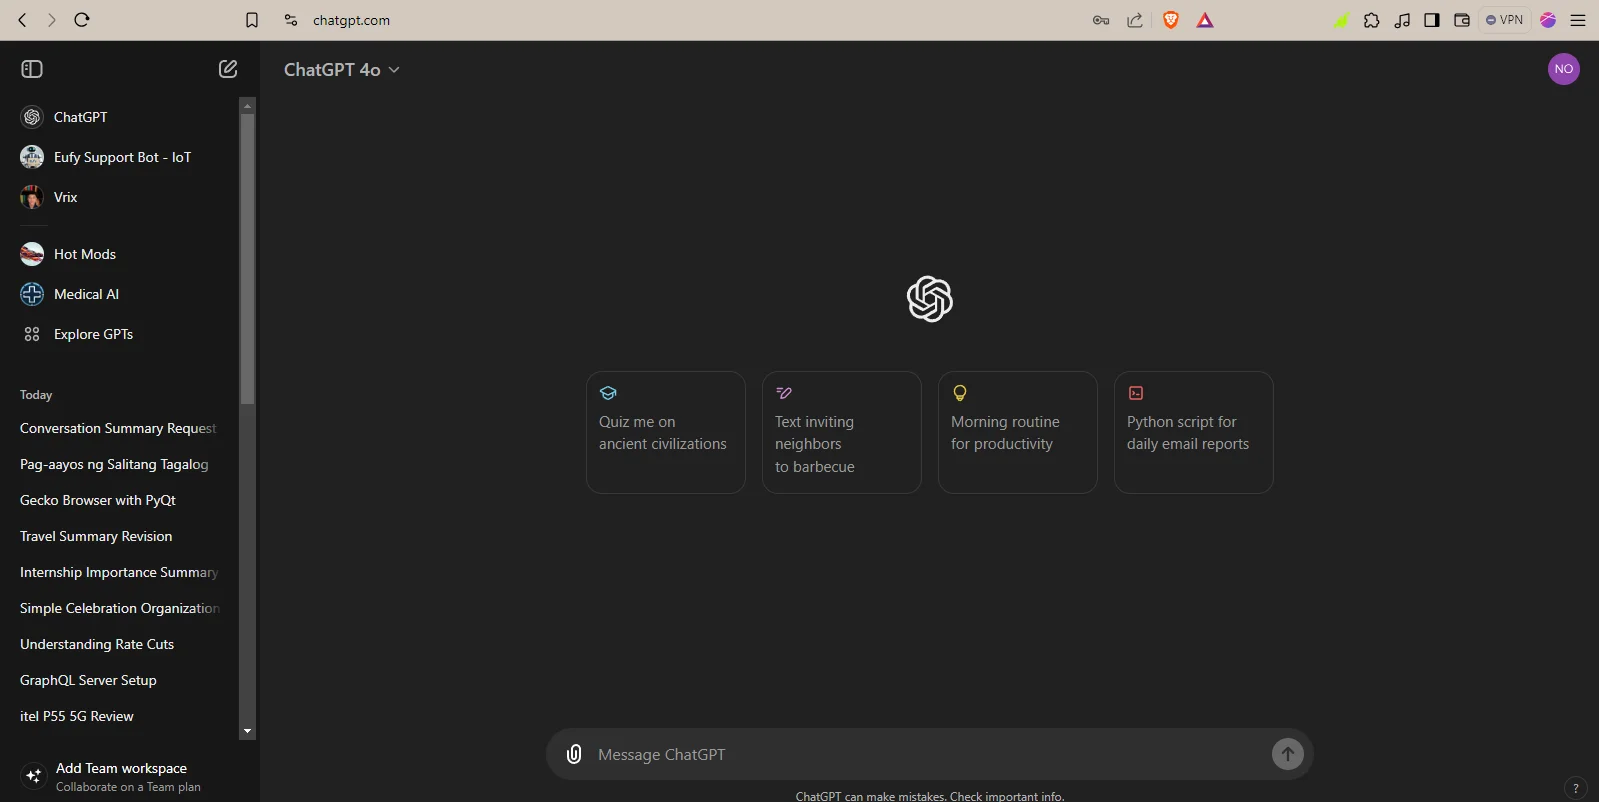Click sidebar scrollbar down arrow
1599x802 pixels.
click(247, 732)
